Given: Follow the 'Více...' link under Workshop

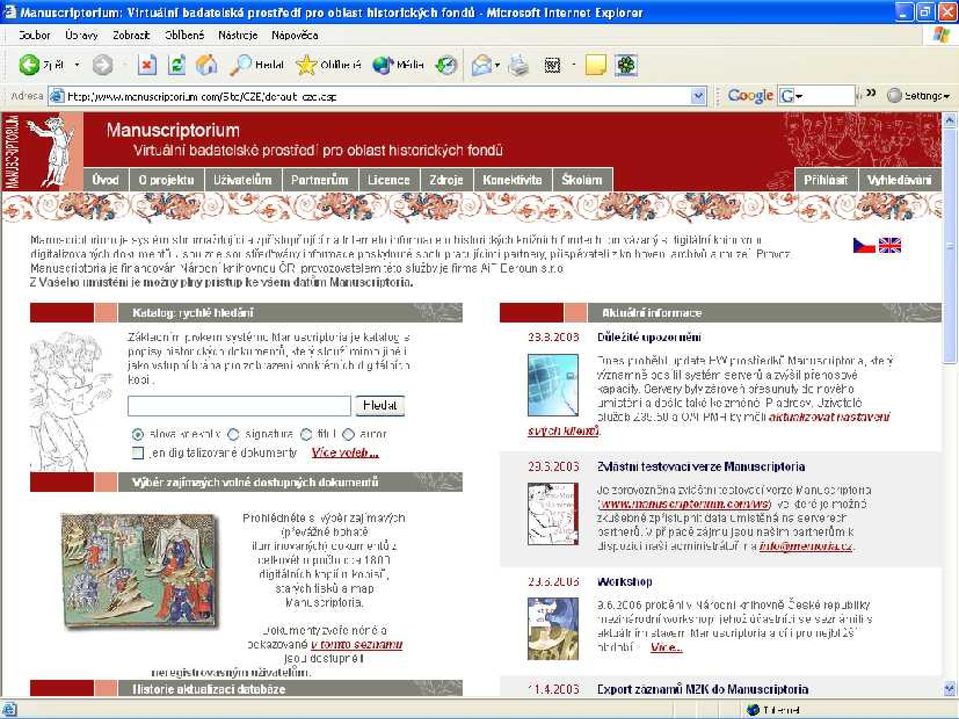Looking at the screenshot, I should pyautogui.click(x=666, y=647).
